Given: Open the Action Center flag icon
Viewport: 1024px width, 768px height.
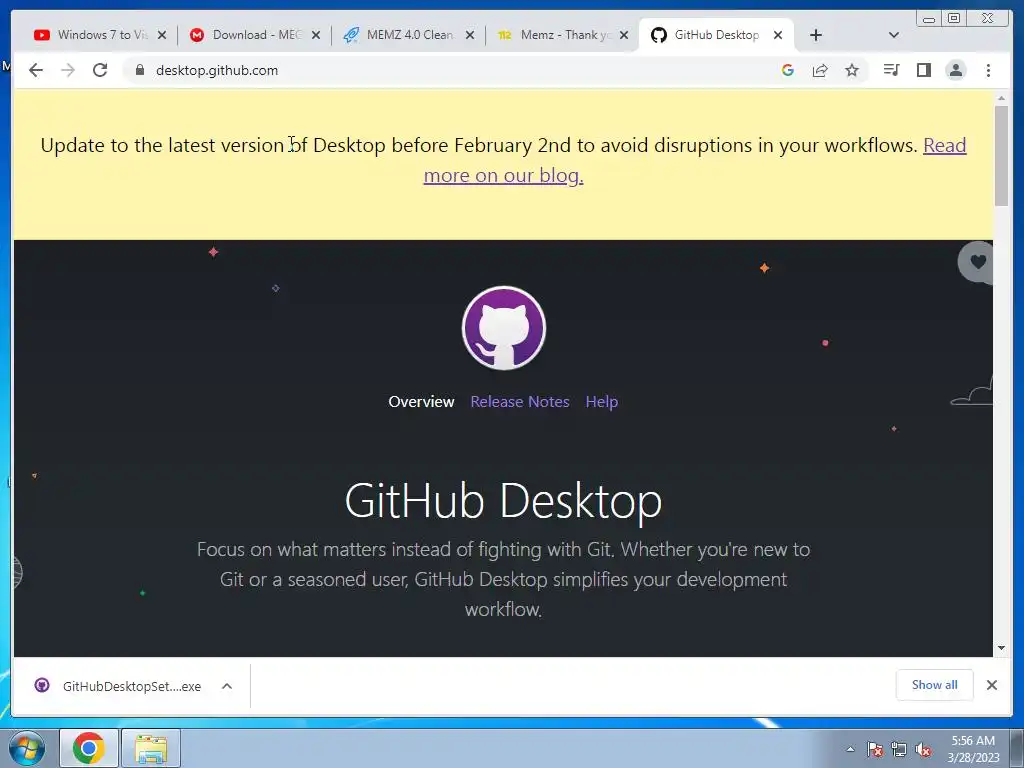Looking at the screenshot, I should coord(875,750).
